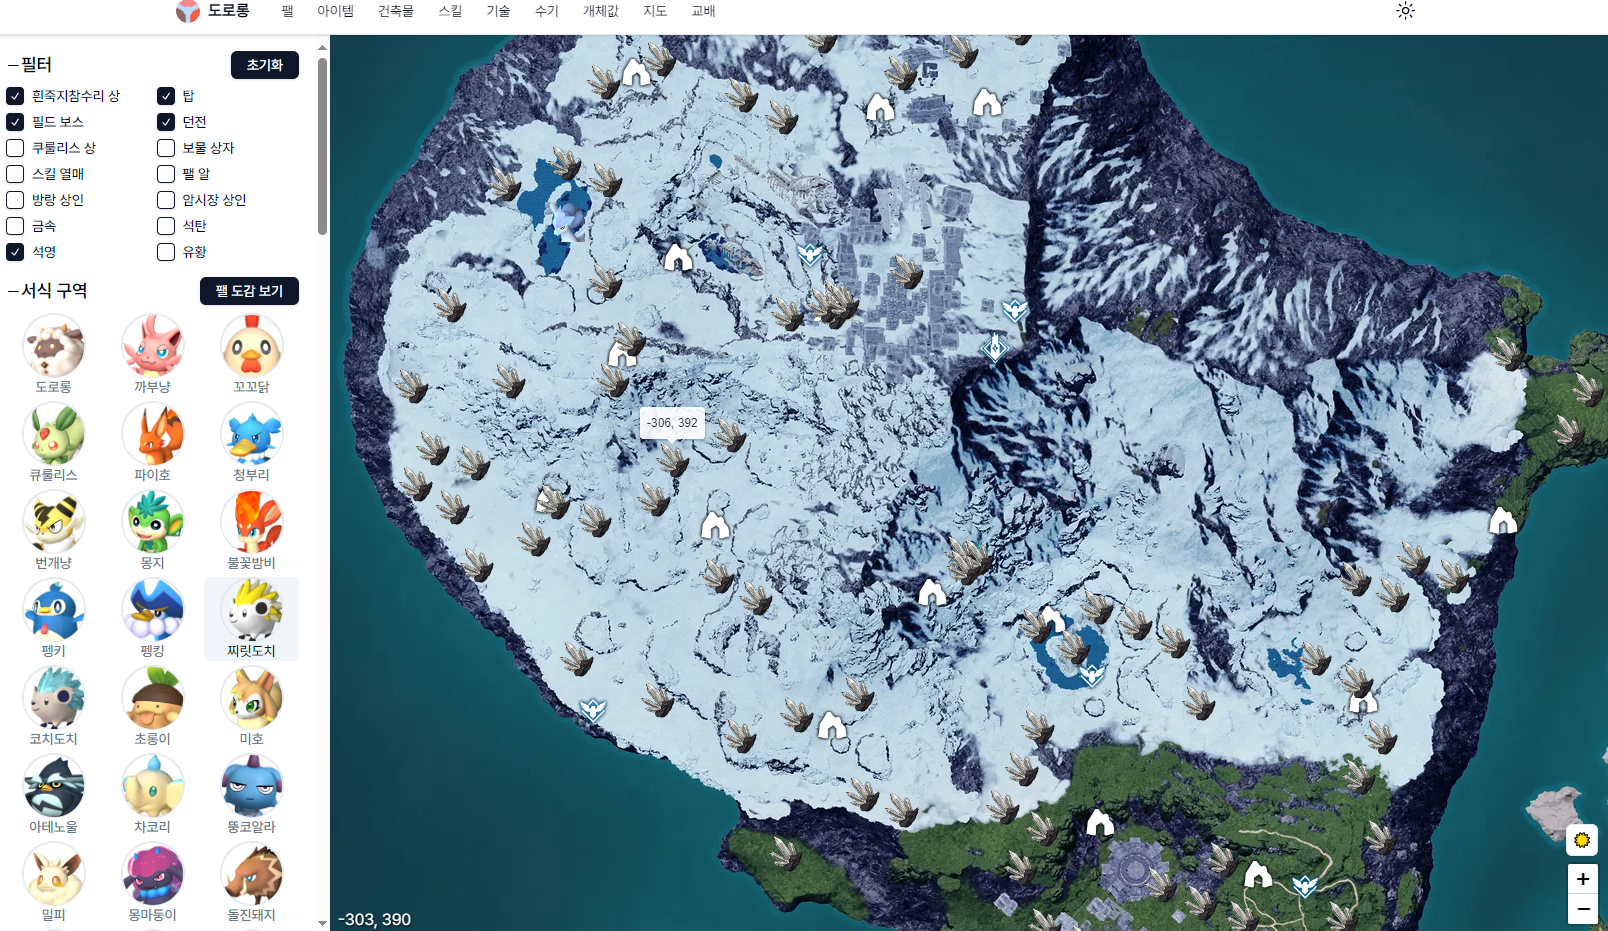Zoom in the map with plus button
Viewport: 1608px width, 931px height.
point(1582,879)
